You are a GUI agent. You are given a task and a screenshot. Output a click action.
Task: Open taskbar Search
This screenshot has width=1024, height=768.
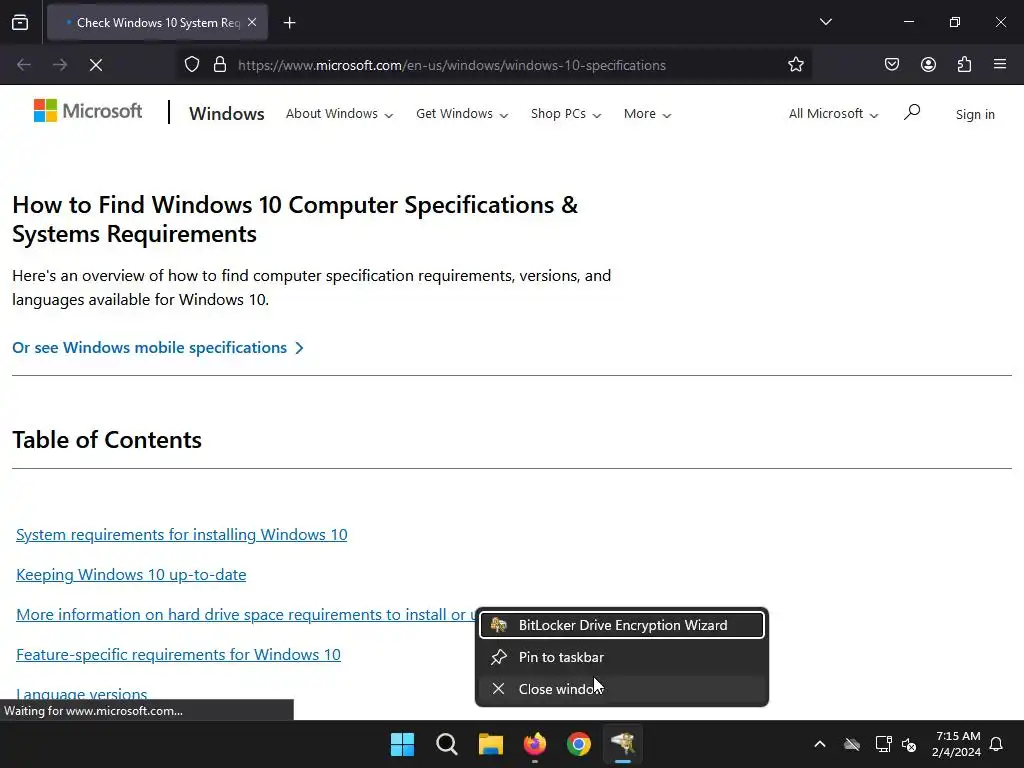(x=447, y=744)
